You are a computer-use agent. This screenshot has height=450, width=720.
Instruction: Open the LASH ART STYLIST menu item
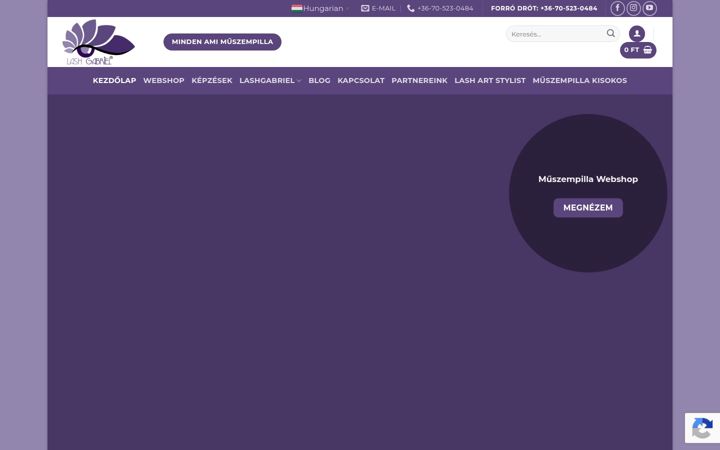(490, 80)
